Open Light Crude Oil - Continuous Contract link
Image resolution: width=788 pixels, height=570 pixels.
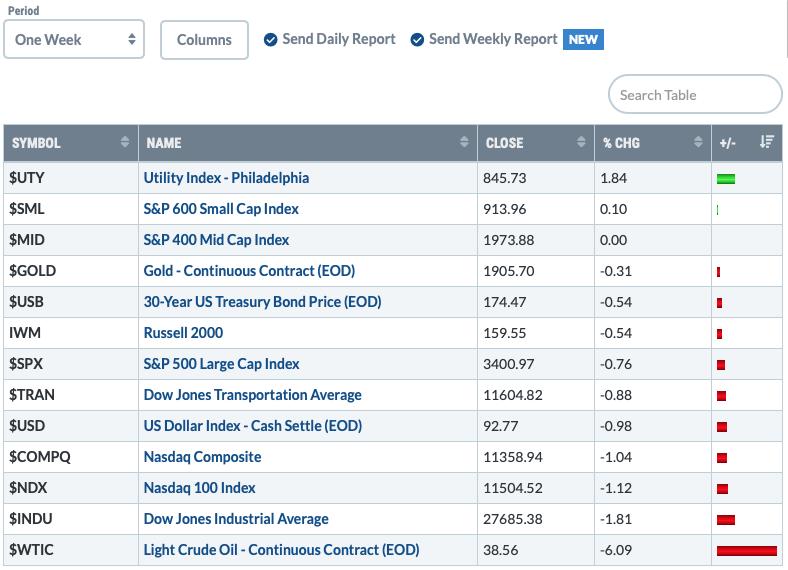[281, 550]
